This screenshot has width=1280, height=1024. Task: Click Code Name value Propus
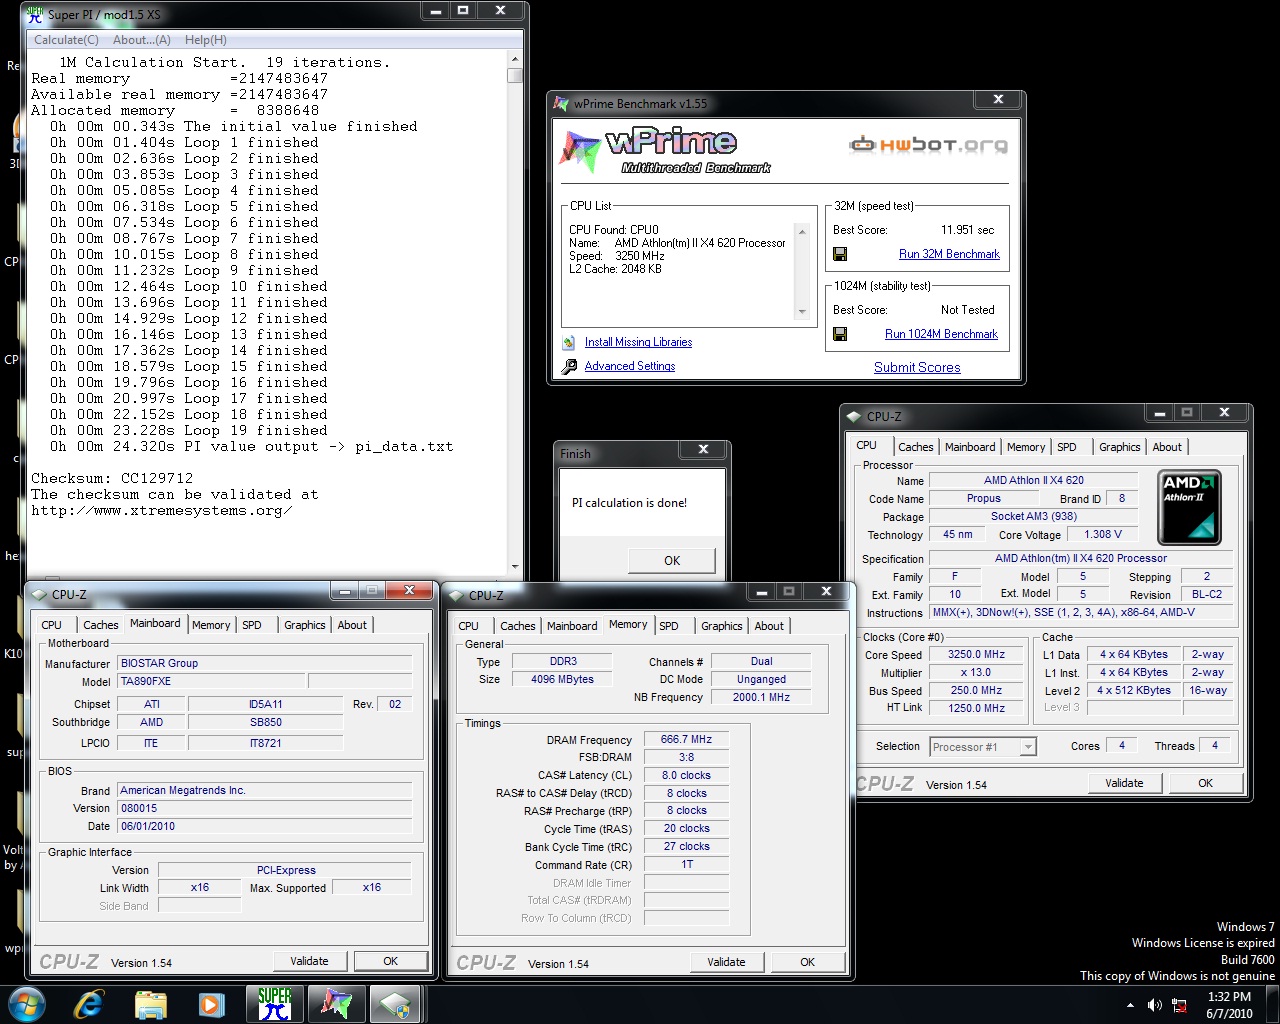(984, 498)
